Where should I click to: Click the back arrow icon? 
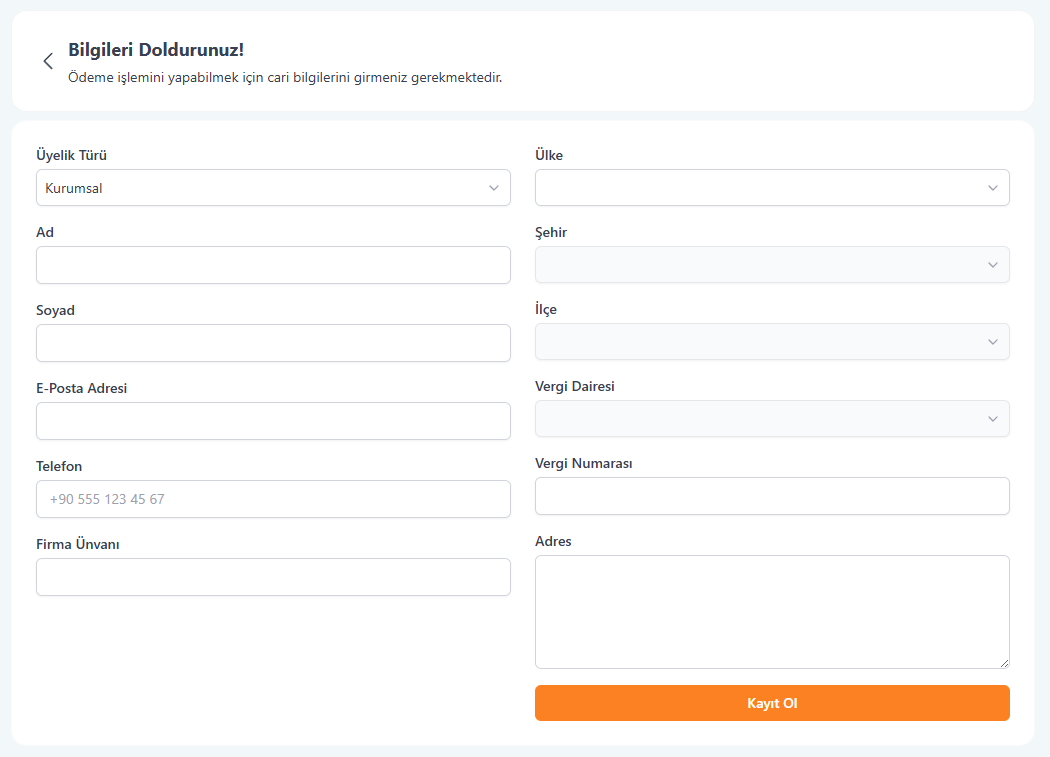click(47, 61)
